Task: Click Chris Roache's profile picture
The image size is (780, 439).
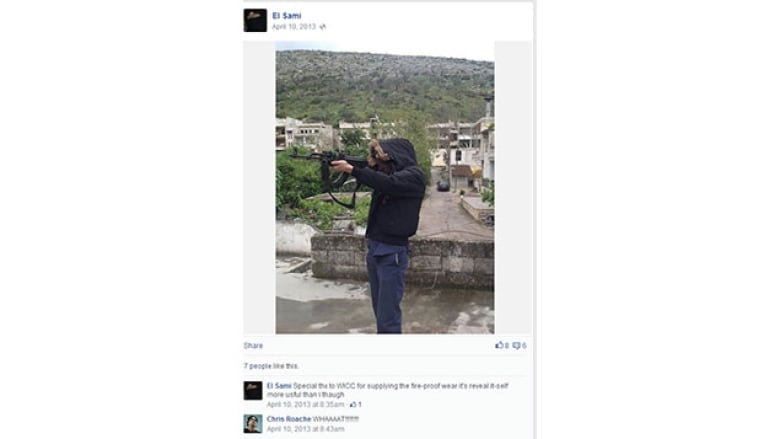Action: (x=253, y=424)
